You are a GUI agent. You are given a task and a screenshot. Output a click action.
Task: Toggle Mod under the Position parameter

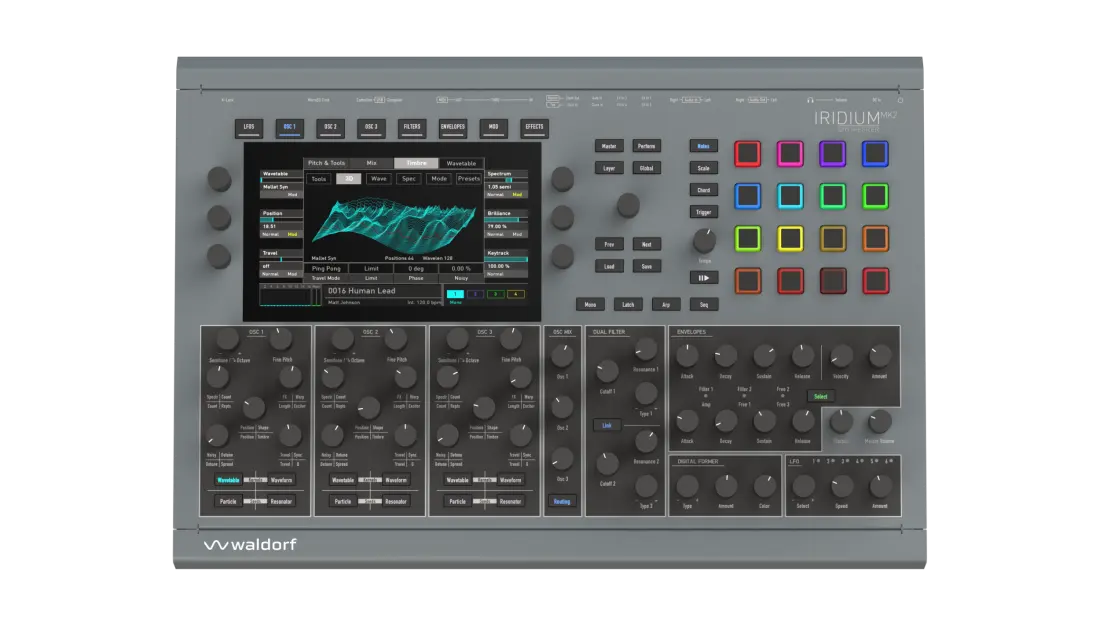pyautogui.click(x=293, y=234)
